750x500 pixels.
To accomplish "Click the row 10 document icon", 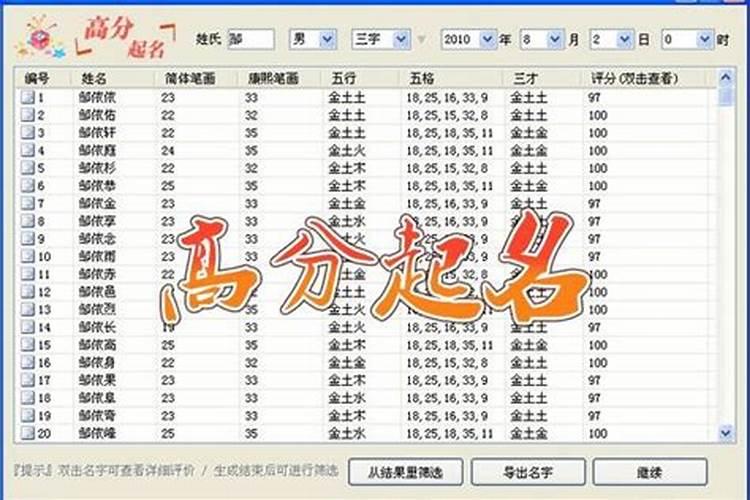I will (28, 256).
